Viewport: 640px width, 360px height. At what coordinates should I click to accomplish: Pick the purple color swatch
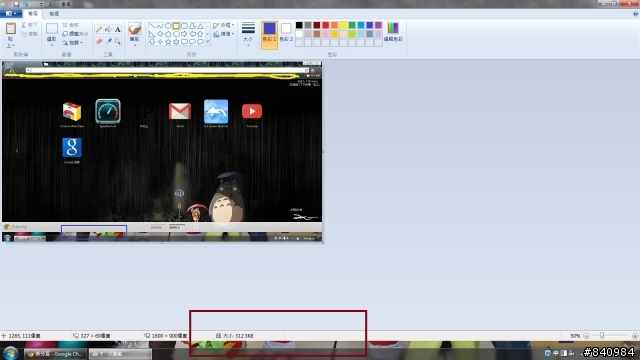[x=379, y=25]
